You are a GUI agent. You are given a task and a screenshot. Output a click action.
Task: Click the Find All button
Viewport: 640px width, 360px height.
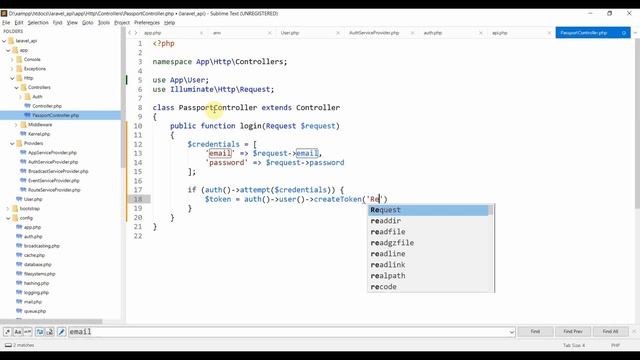(610, 331)
